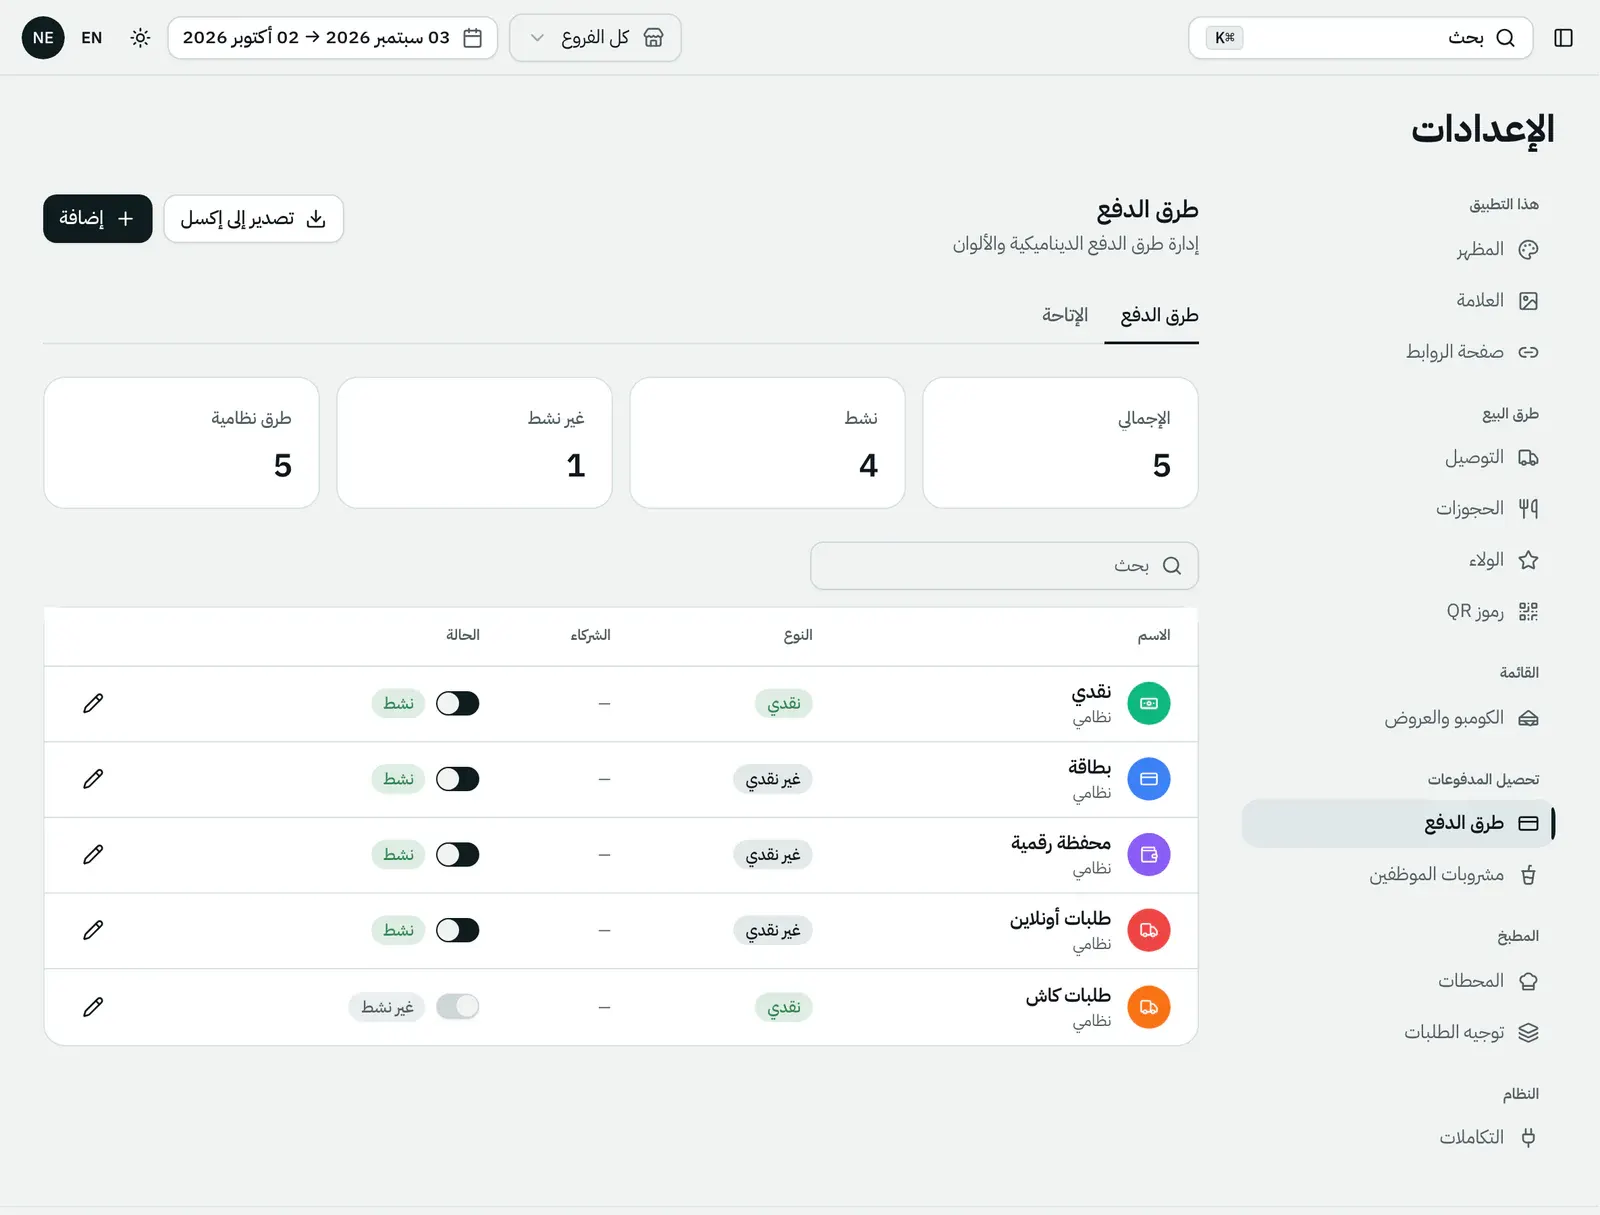Toggle status switch for بطاقة
Screen dimensions: 1600x1215
(x=458, y=779)
